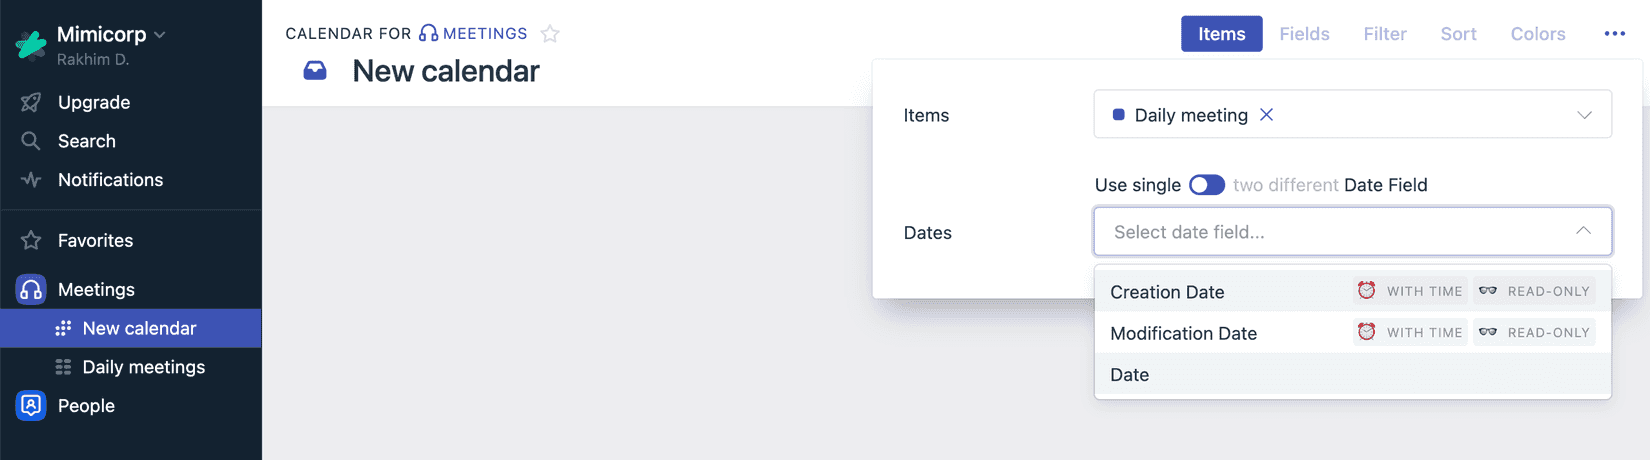
Task: Click the inbox icon beside New calendar title
Action: [315, 71]
